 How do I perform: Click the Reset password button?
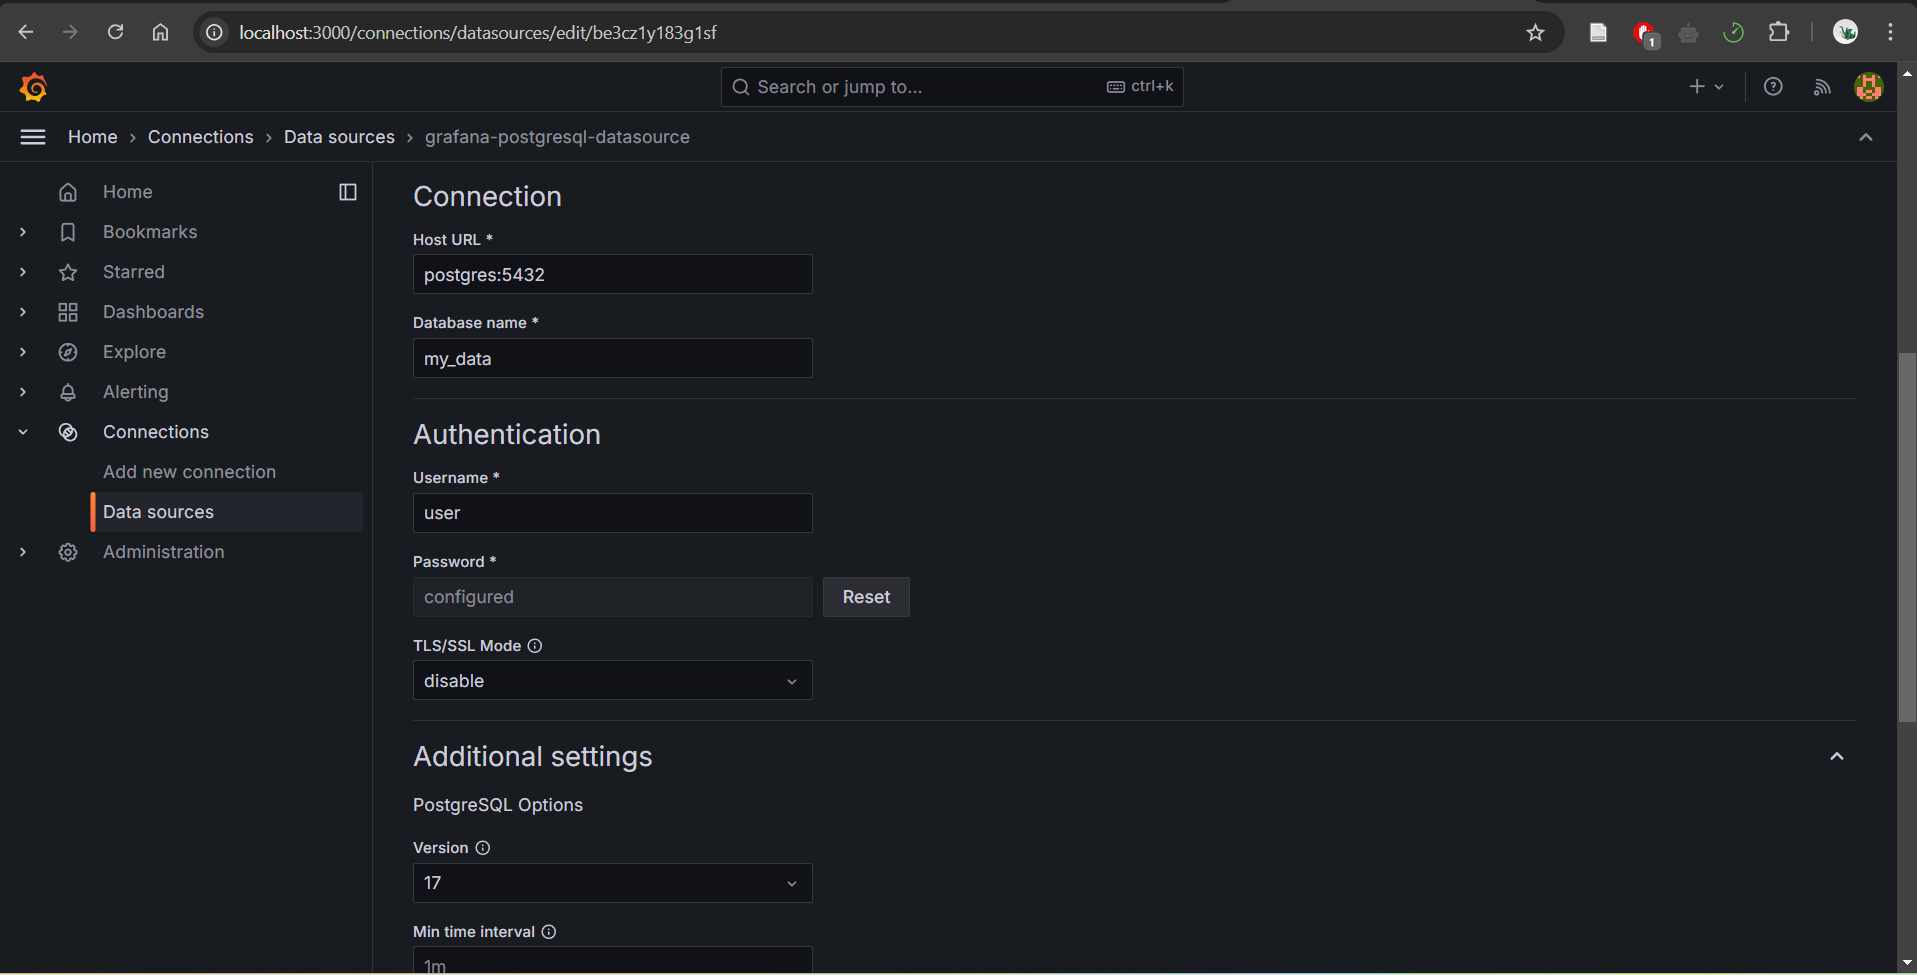[x=865, y=597]
